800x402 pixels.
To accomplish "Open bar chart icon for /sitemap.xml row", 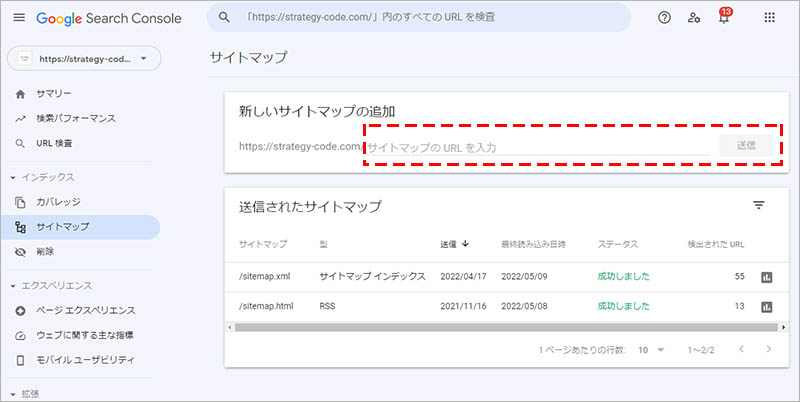I will [x=767, y=276].
